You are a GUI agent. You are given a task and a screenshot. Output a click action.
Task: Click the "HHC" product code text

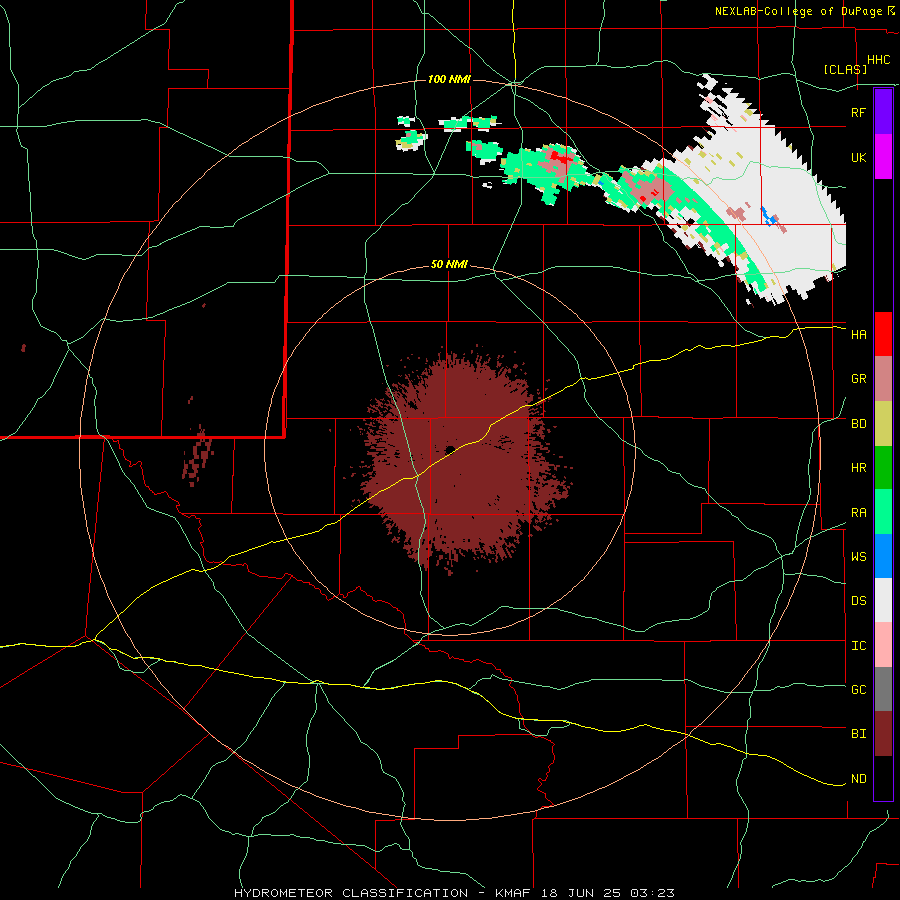pyautogui.click(x=878, y=60)
